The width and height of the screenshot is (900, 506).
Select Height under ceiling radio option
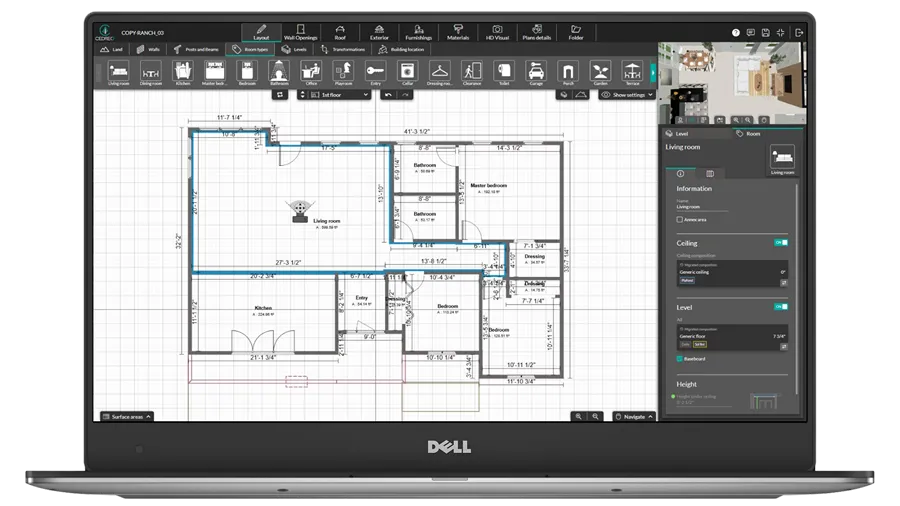click(x=673, y=396)
